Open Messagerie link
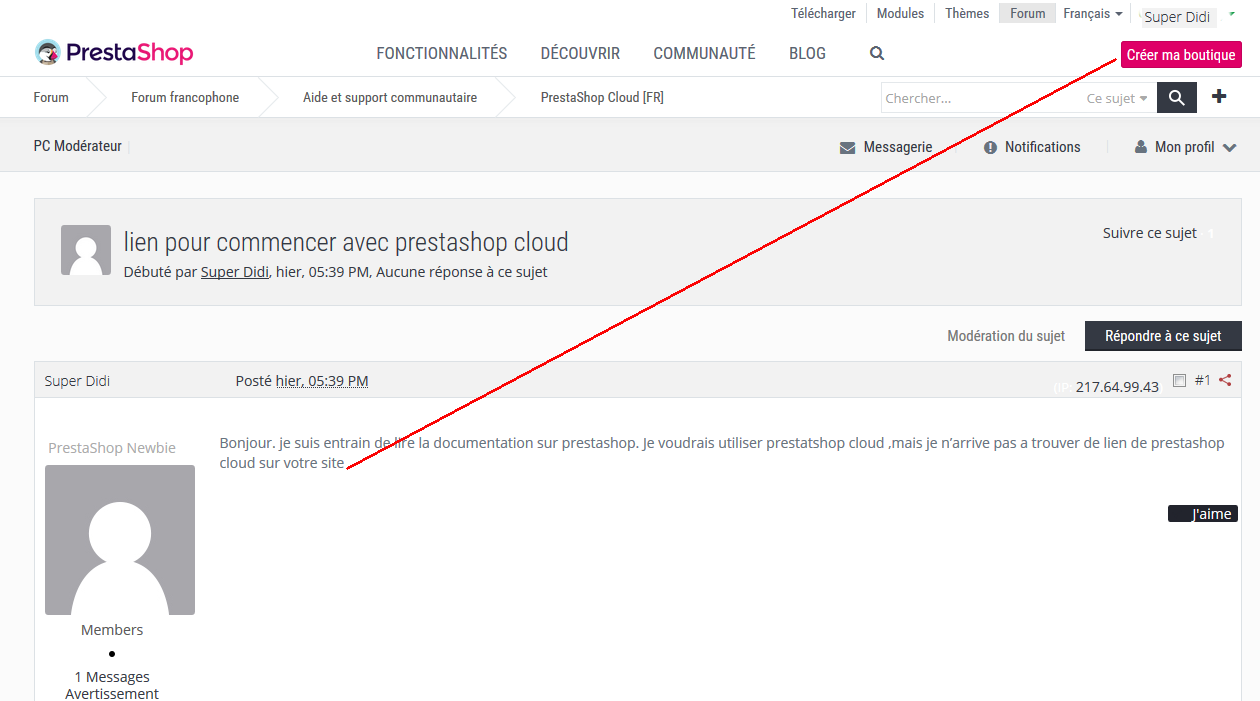 898,147
